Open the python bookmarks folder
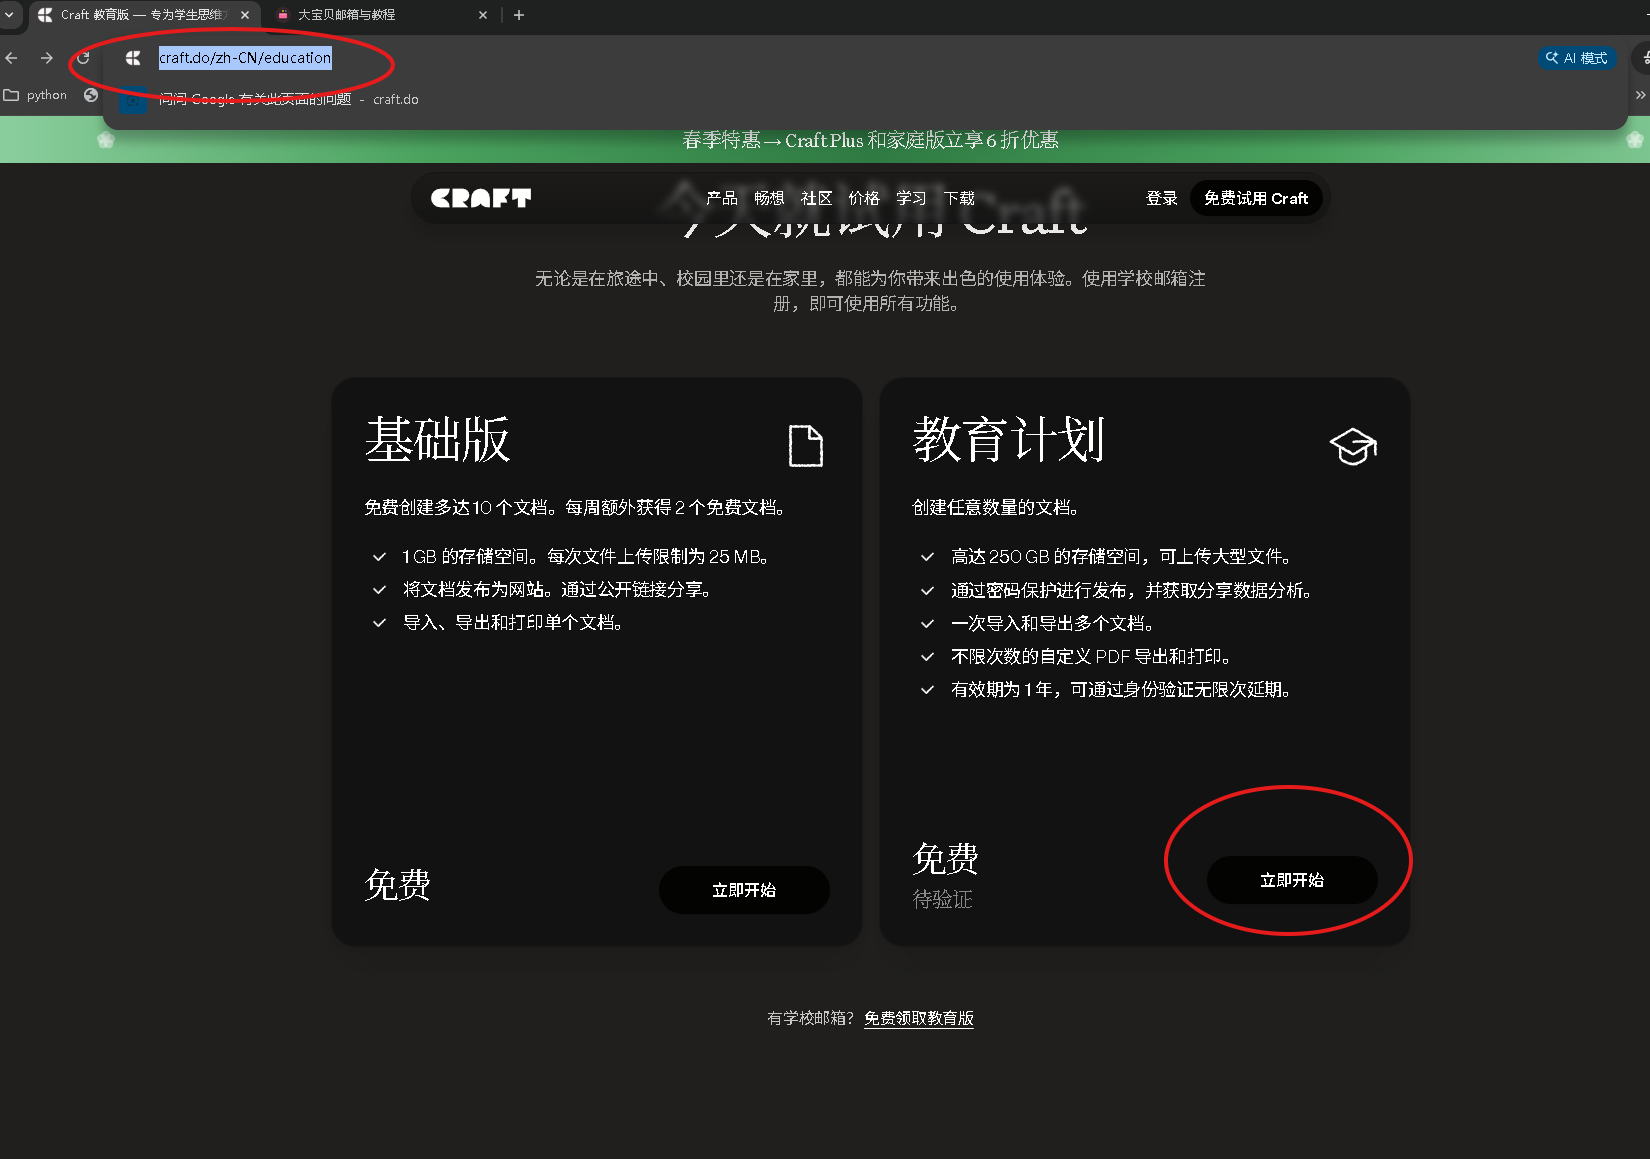This screenshot has height=1159, width=1650. [x=36, y=95]
